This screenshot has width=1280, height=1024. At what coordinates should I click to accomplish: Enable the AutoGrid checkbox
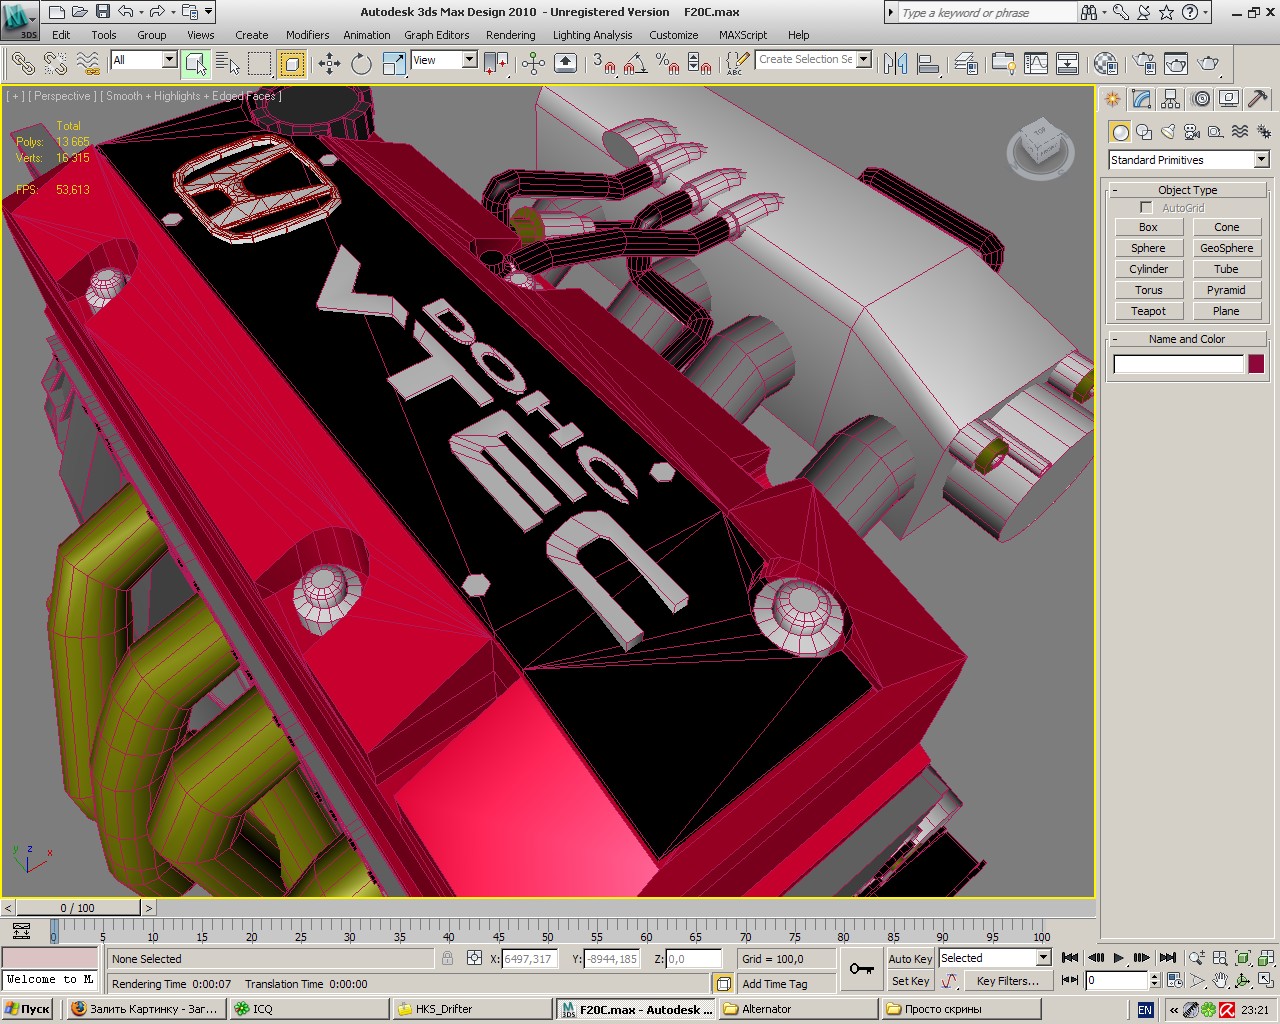[1146, 208]
